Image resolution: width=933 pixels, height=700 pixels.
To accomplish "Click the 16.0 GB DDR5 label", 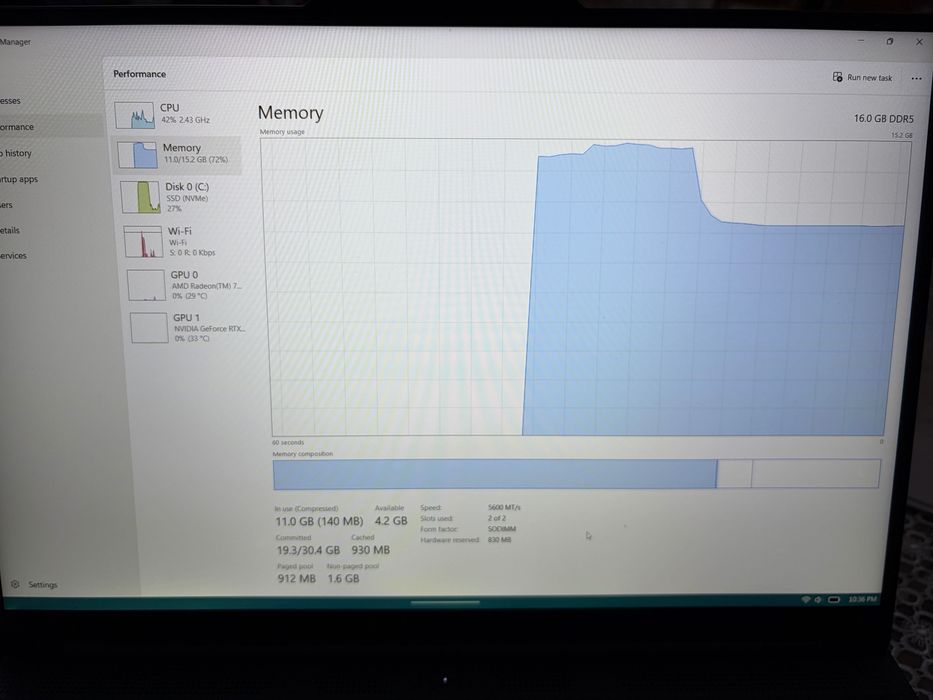I will (x=883, y=118).
